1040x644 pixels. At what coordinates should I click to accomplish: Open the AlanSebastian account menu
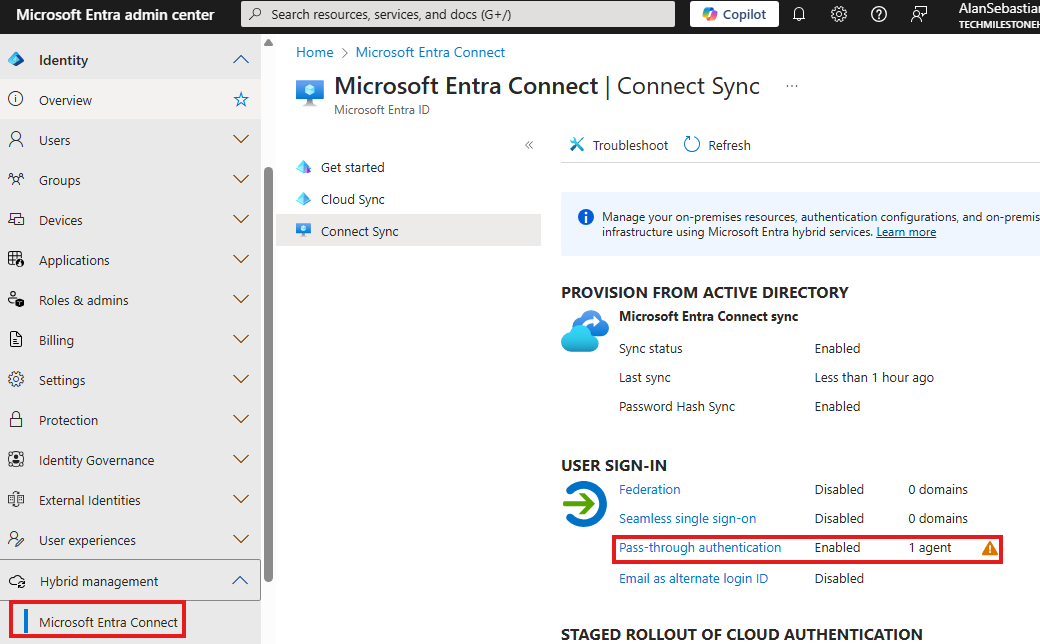point(998,15)
